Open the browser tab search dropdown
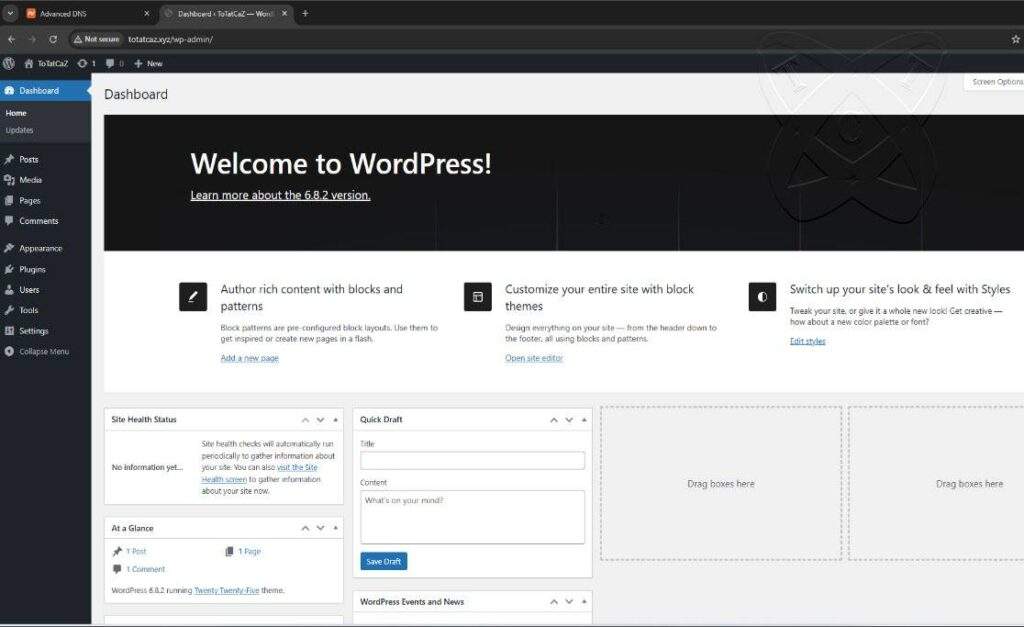Viewport: 1024px width, 627px height. [10, 13]
